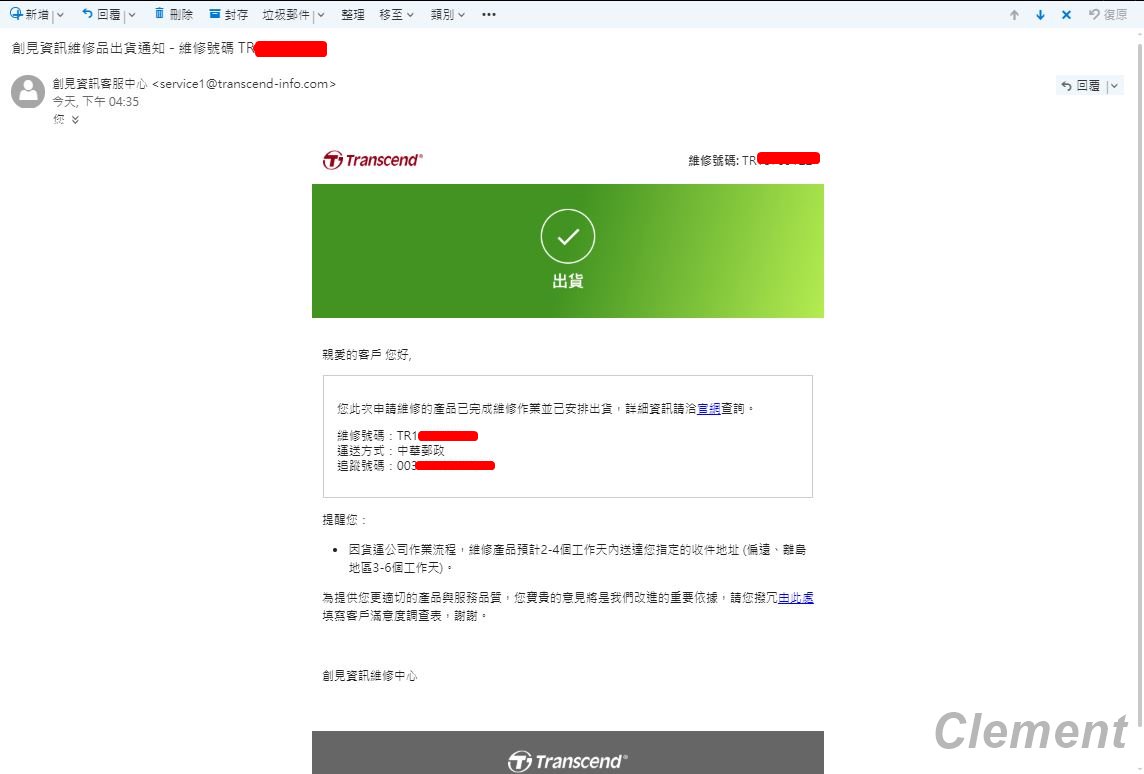Expand recipient details chevron next to 您
The width and height of the screenshot is (1144, 774).
pos(75,120)
